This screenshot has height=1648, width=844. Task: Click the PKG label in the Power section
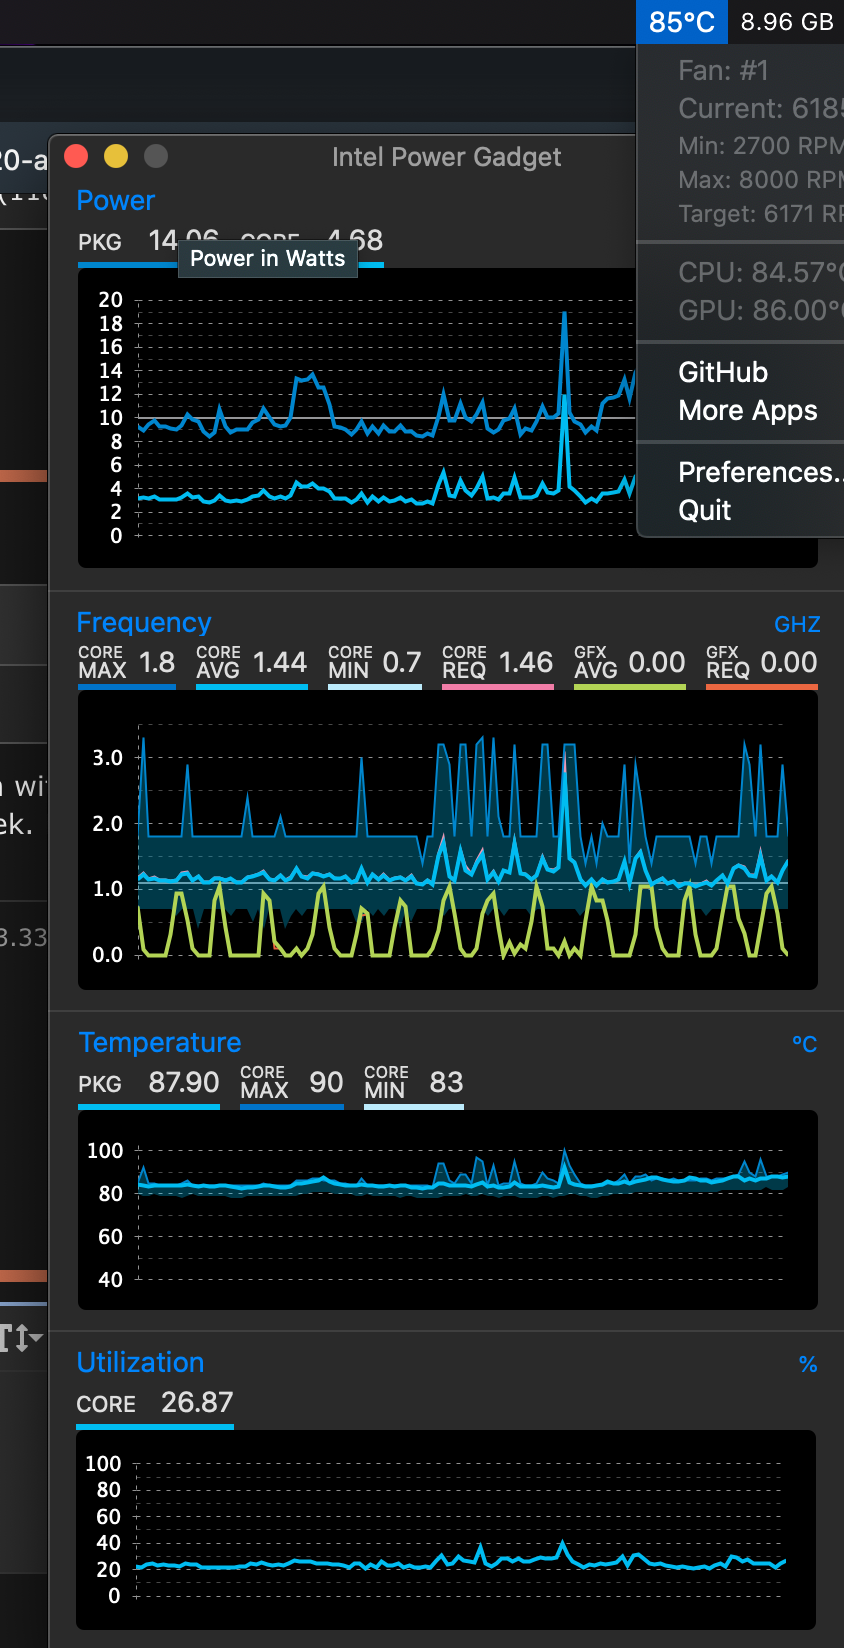coord(100,243)
